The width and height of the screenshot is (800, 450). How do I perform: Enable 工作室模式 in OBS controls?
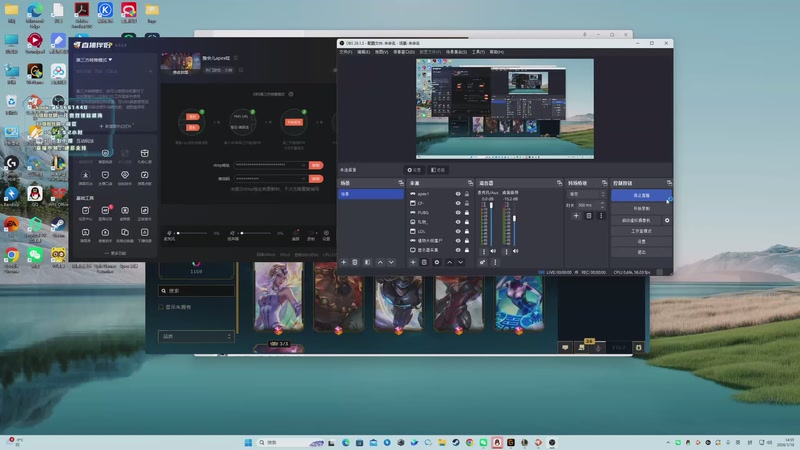[641, 231]
